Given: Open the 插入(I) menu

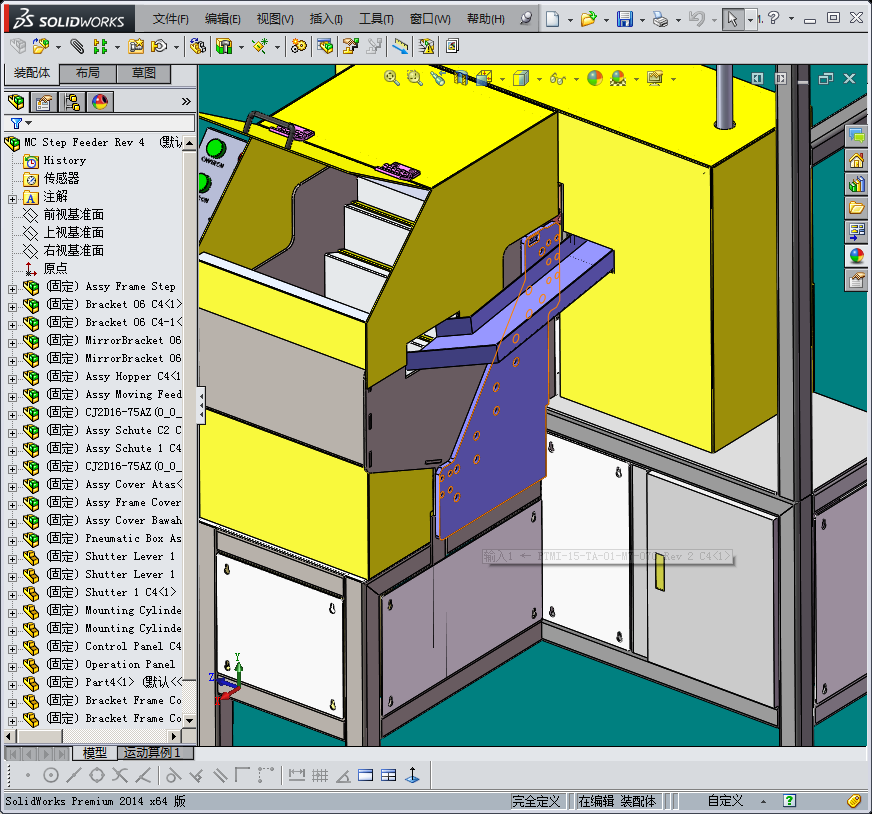Looking at the screenshot, I should (326, 19).
